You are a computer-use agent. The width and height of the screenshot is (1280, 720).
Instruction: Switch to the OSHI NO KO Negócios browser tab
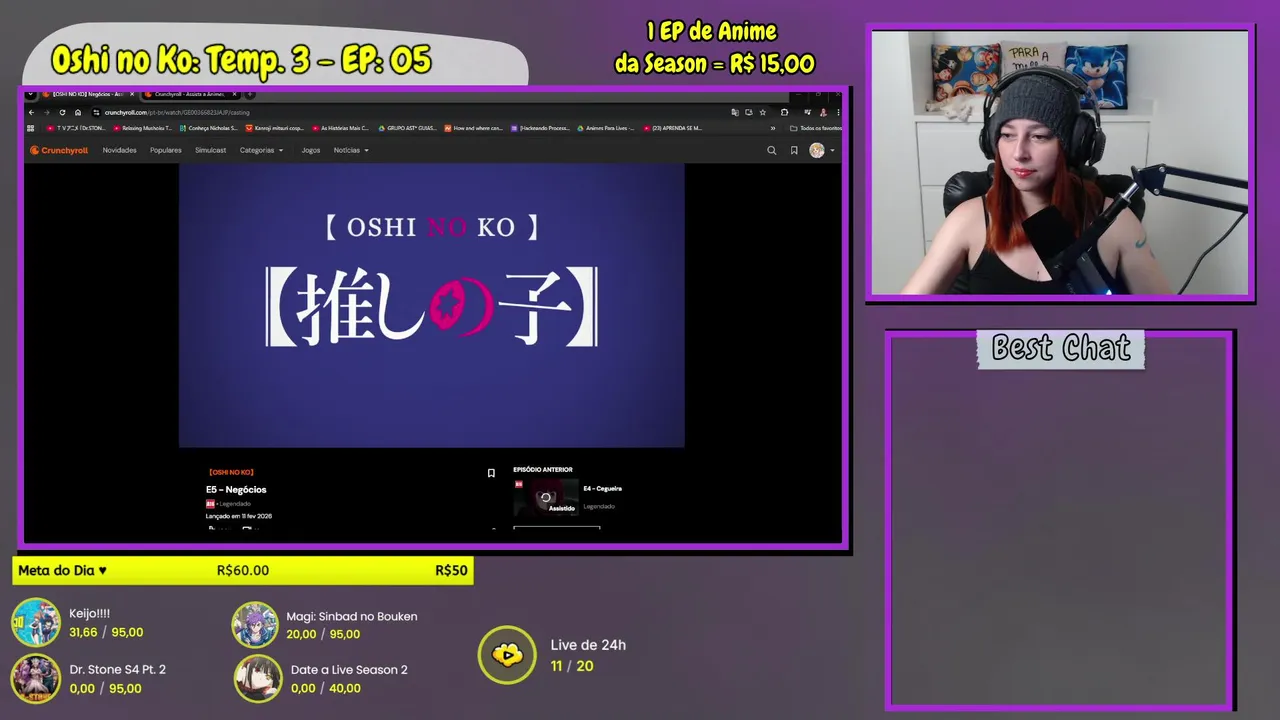point(88,94)
